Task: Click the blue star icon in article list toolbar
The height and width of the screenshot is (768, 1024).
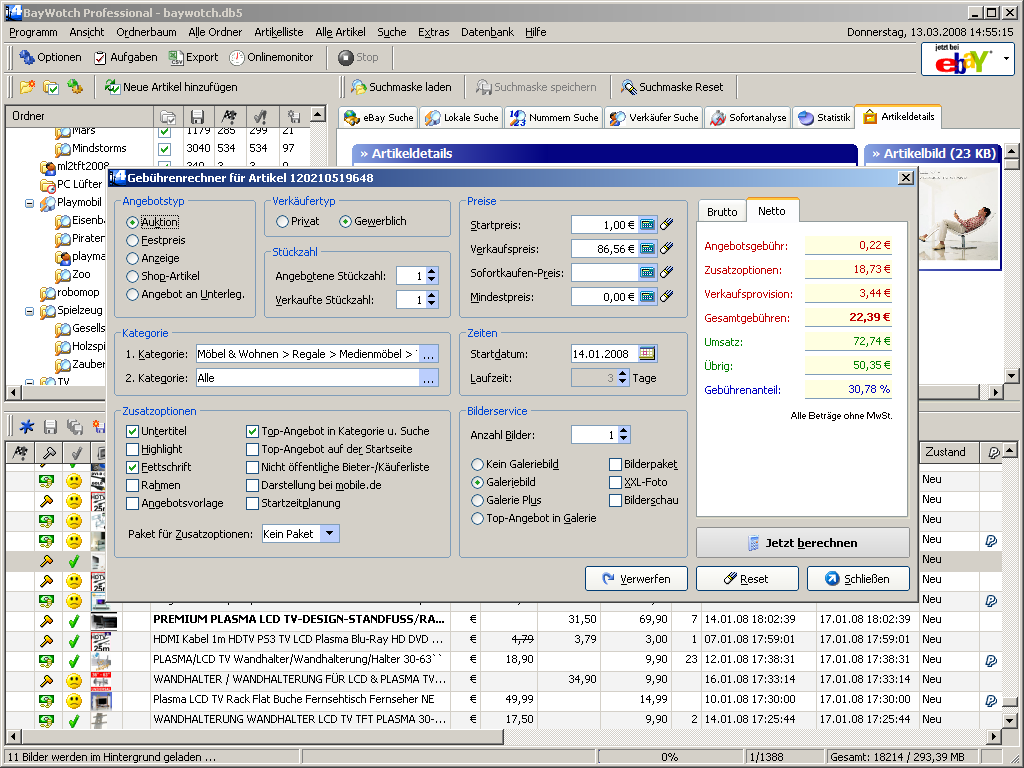Action: (x=27, y=427)
